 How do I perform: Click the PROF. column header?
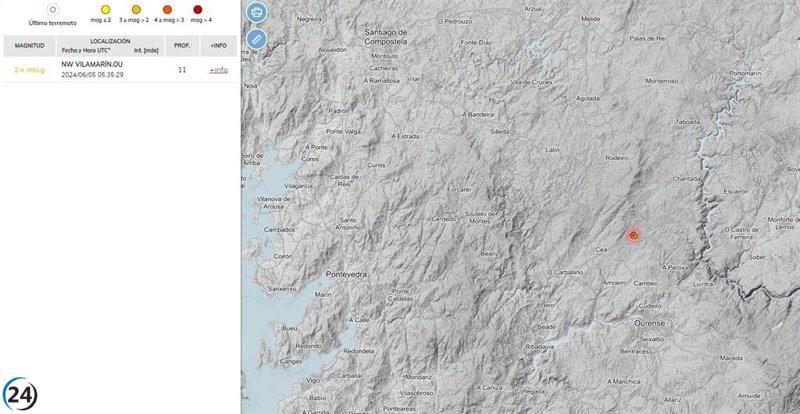pos(182,46)
